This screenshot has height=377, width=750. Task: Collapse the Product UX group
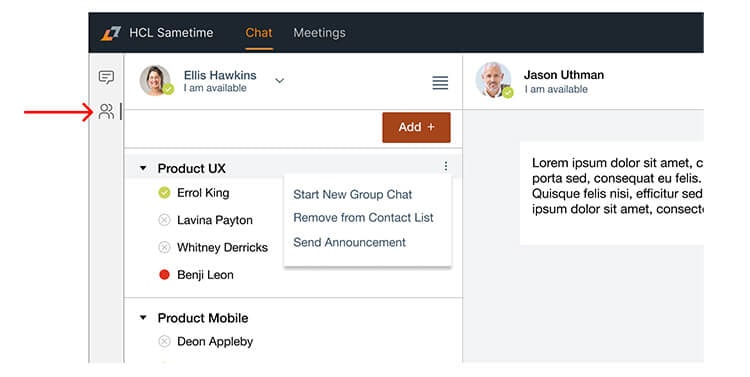pos(143,168)
